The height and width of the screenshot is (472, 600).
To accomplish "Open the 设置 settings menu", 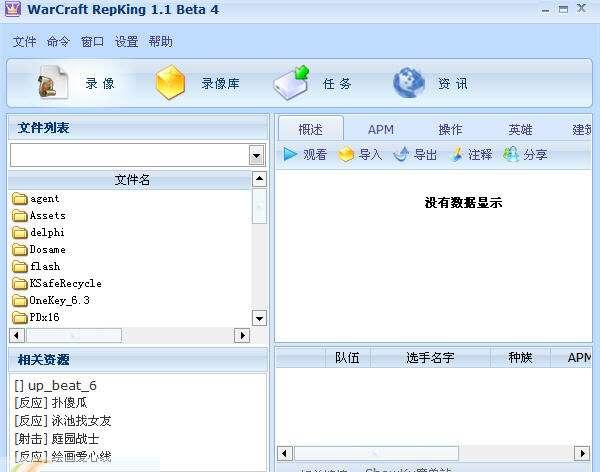I will [x=126, y=42].
